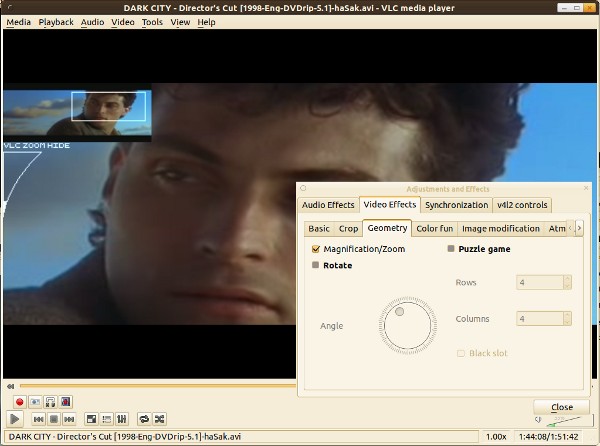Viewport: 600px width, 446px height.
Task: Open the Color fun sub-tab
Action: (435, 229)
